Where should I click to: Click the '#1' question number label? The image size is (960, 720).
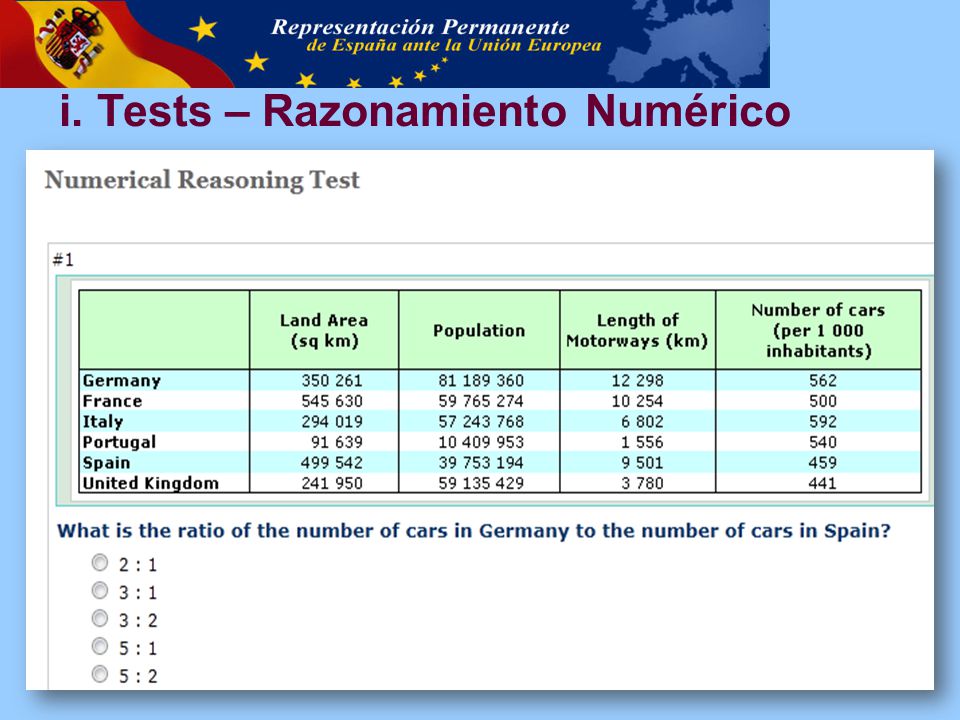pos(63,260)
